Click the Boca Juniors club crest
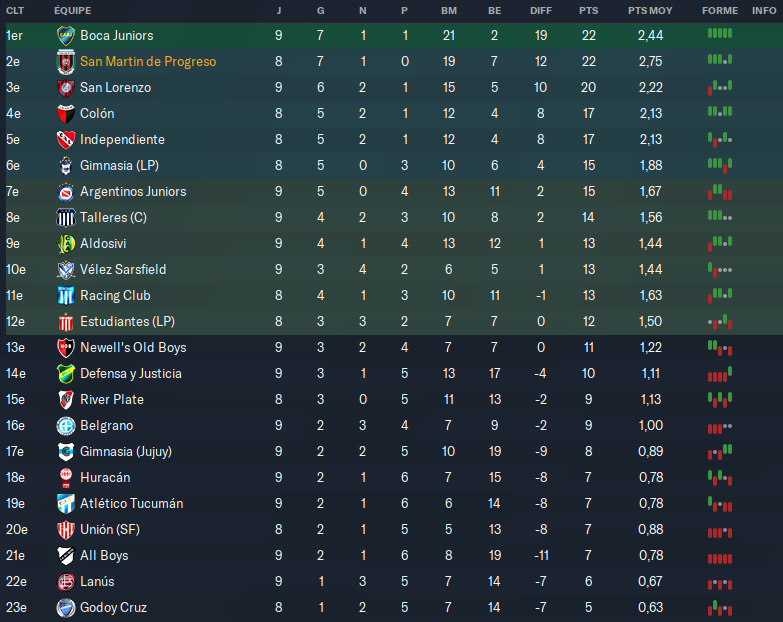 (x=66, y=35)
